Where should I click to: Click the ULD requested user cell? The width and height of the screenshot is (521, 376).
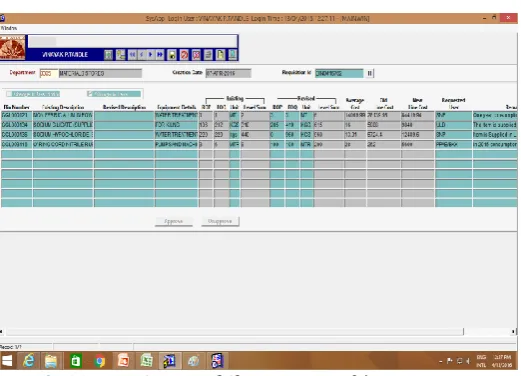click(453, 125)
